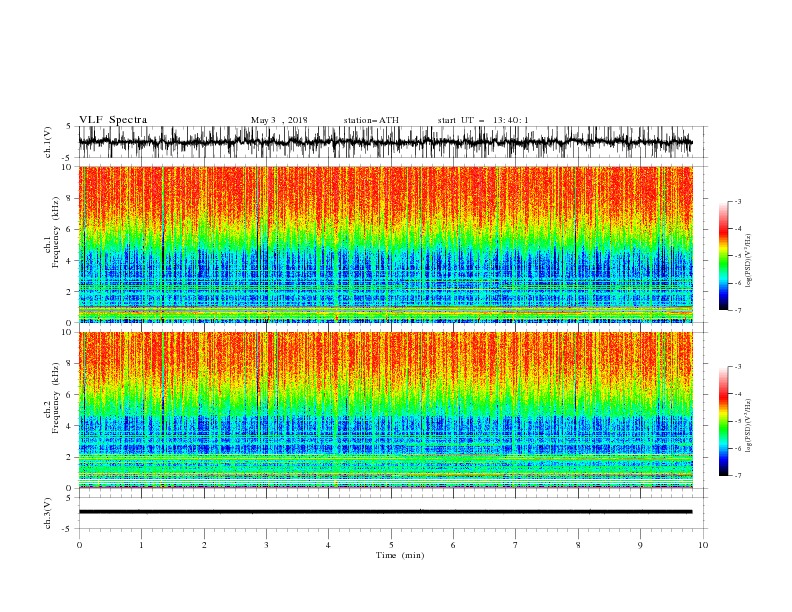Image resolution: width=792 pixels, height=612 pixels.
Task: Click time axis tick label "0"
Action: 79,545
